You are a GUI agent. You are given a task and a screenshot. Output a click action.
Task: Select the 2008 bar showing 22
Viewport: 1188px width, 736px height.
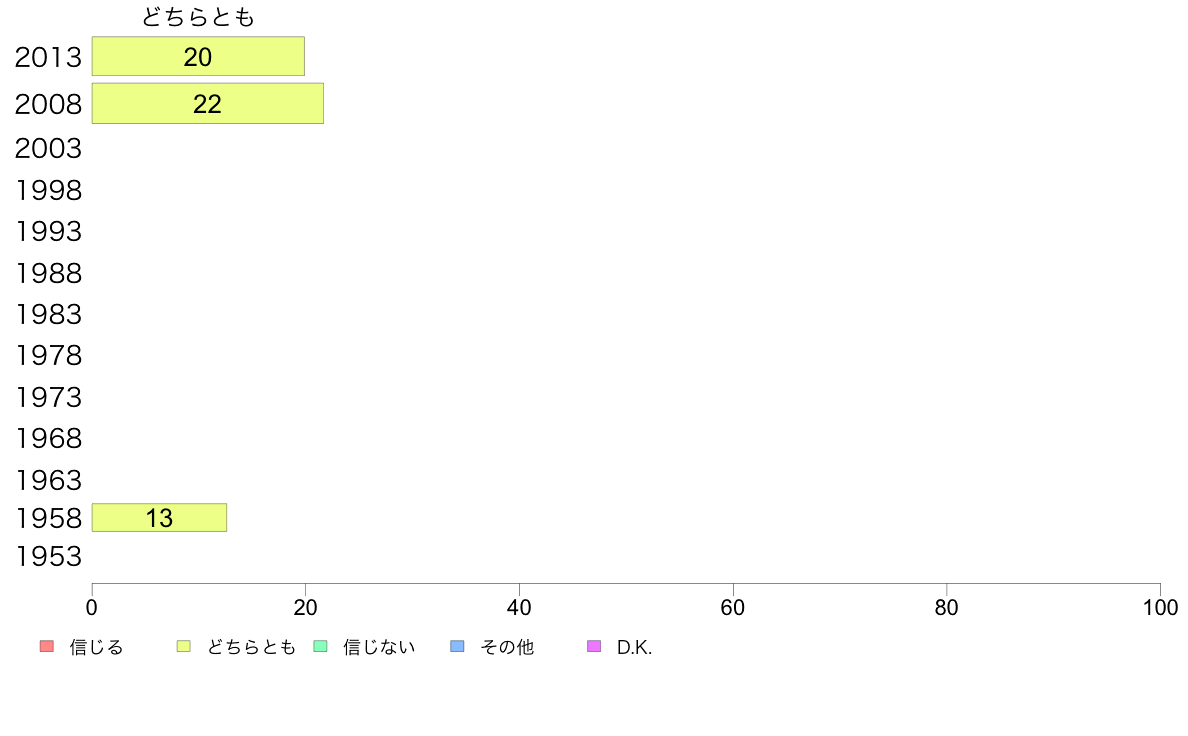point(207,104)
